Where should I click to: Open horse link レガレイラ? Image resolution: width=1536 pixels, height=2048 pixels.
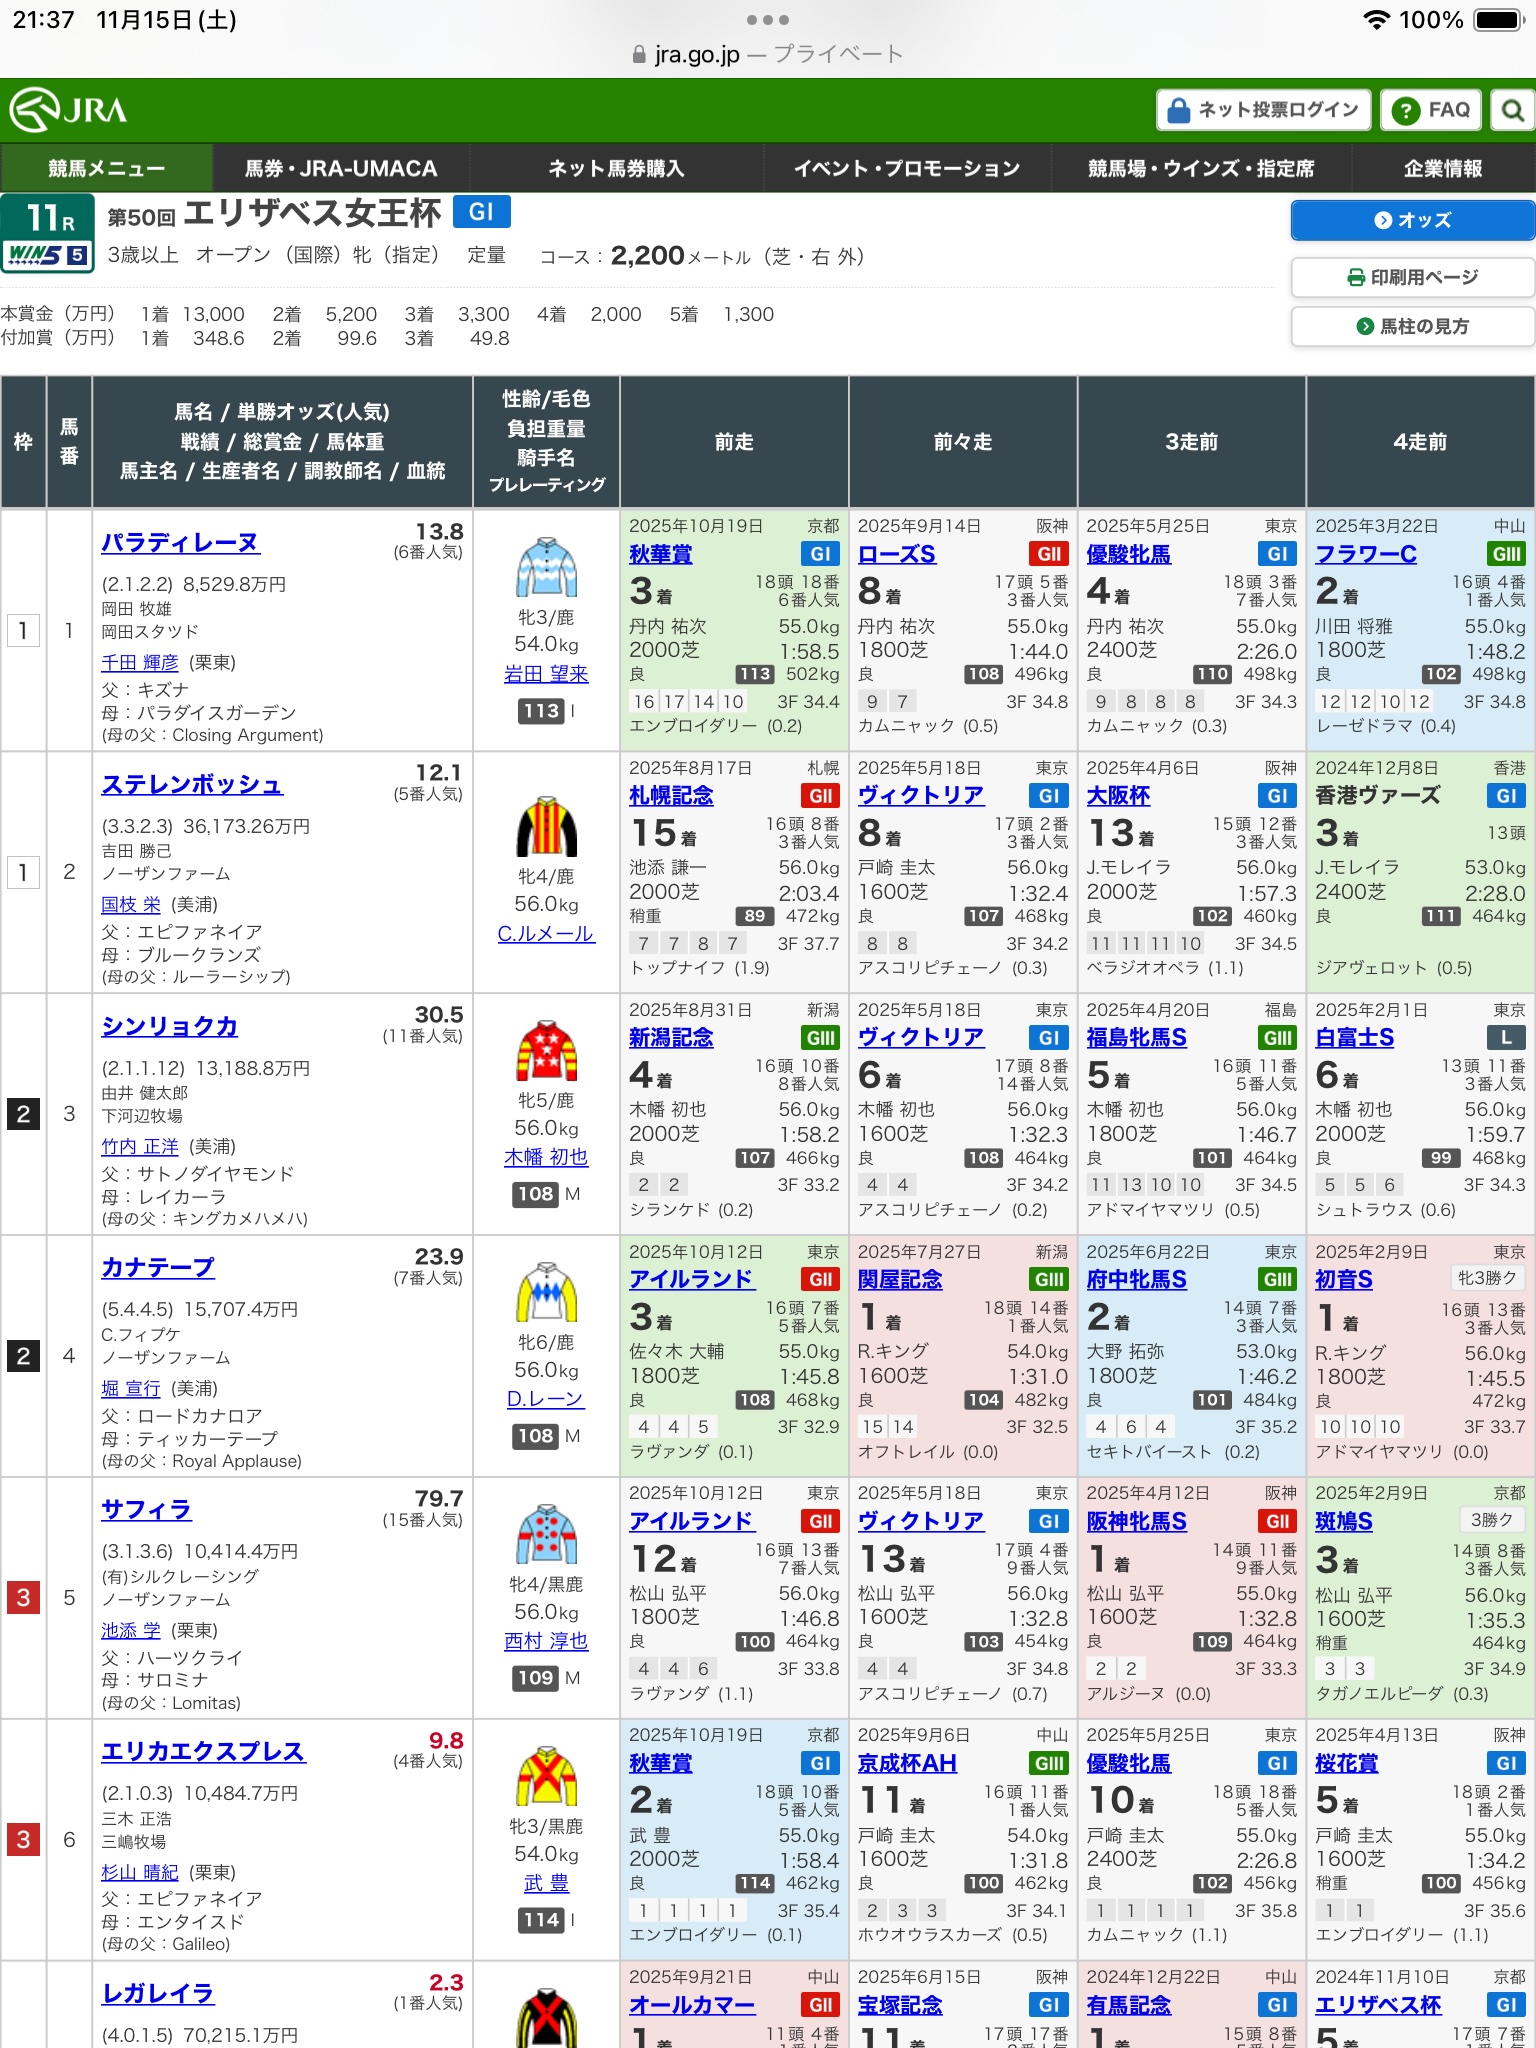158,1993
